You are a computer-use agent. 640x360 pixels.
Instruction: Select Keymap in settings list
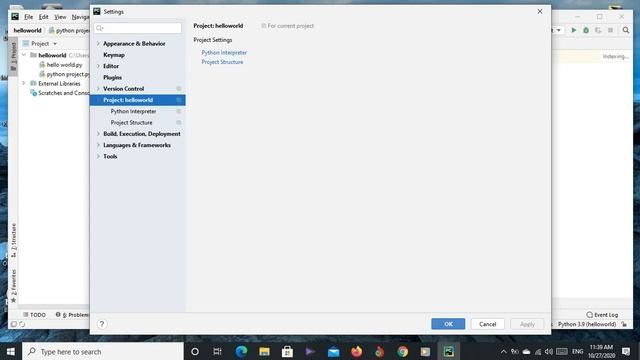click(114, 55)
